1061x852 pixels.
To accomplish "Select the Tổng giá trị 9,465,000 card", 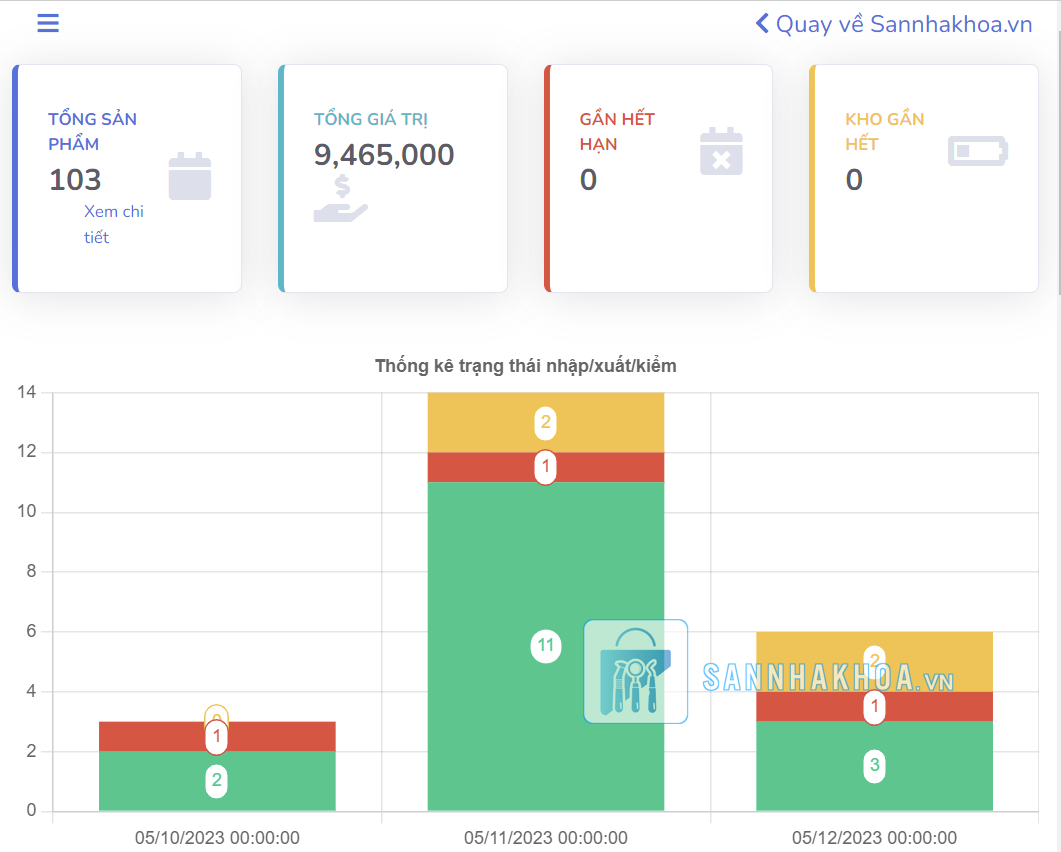I will (x=392, y=179).
